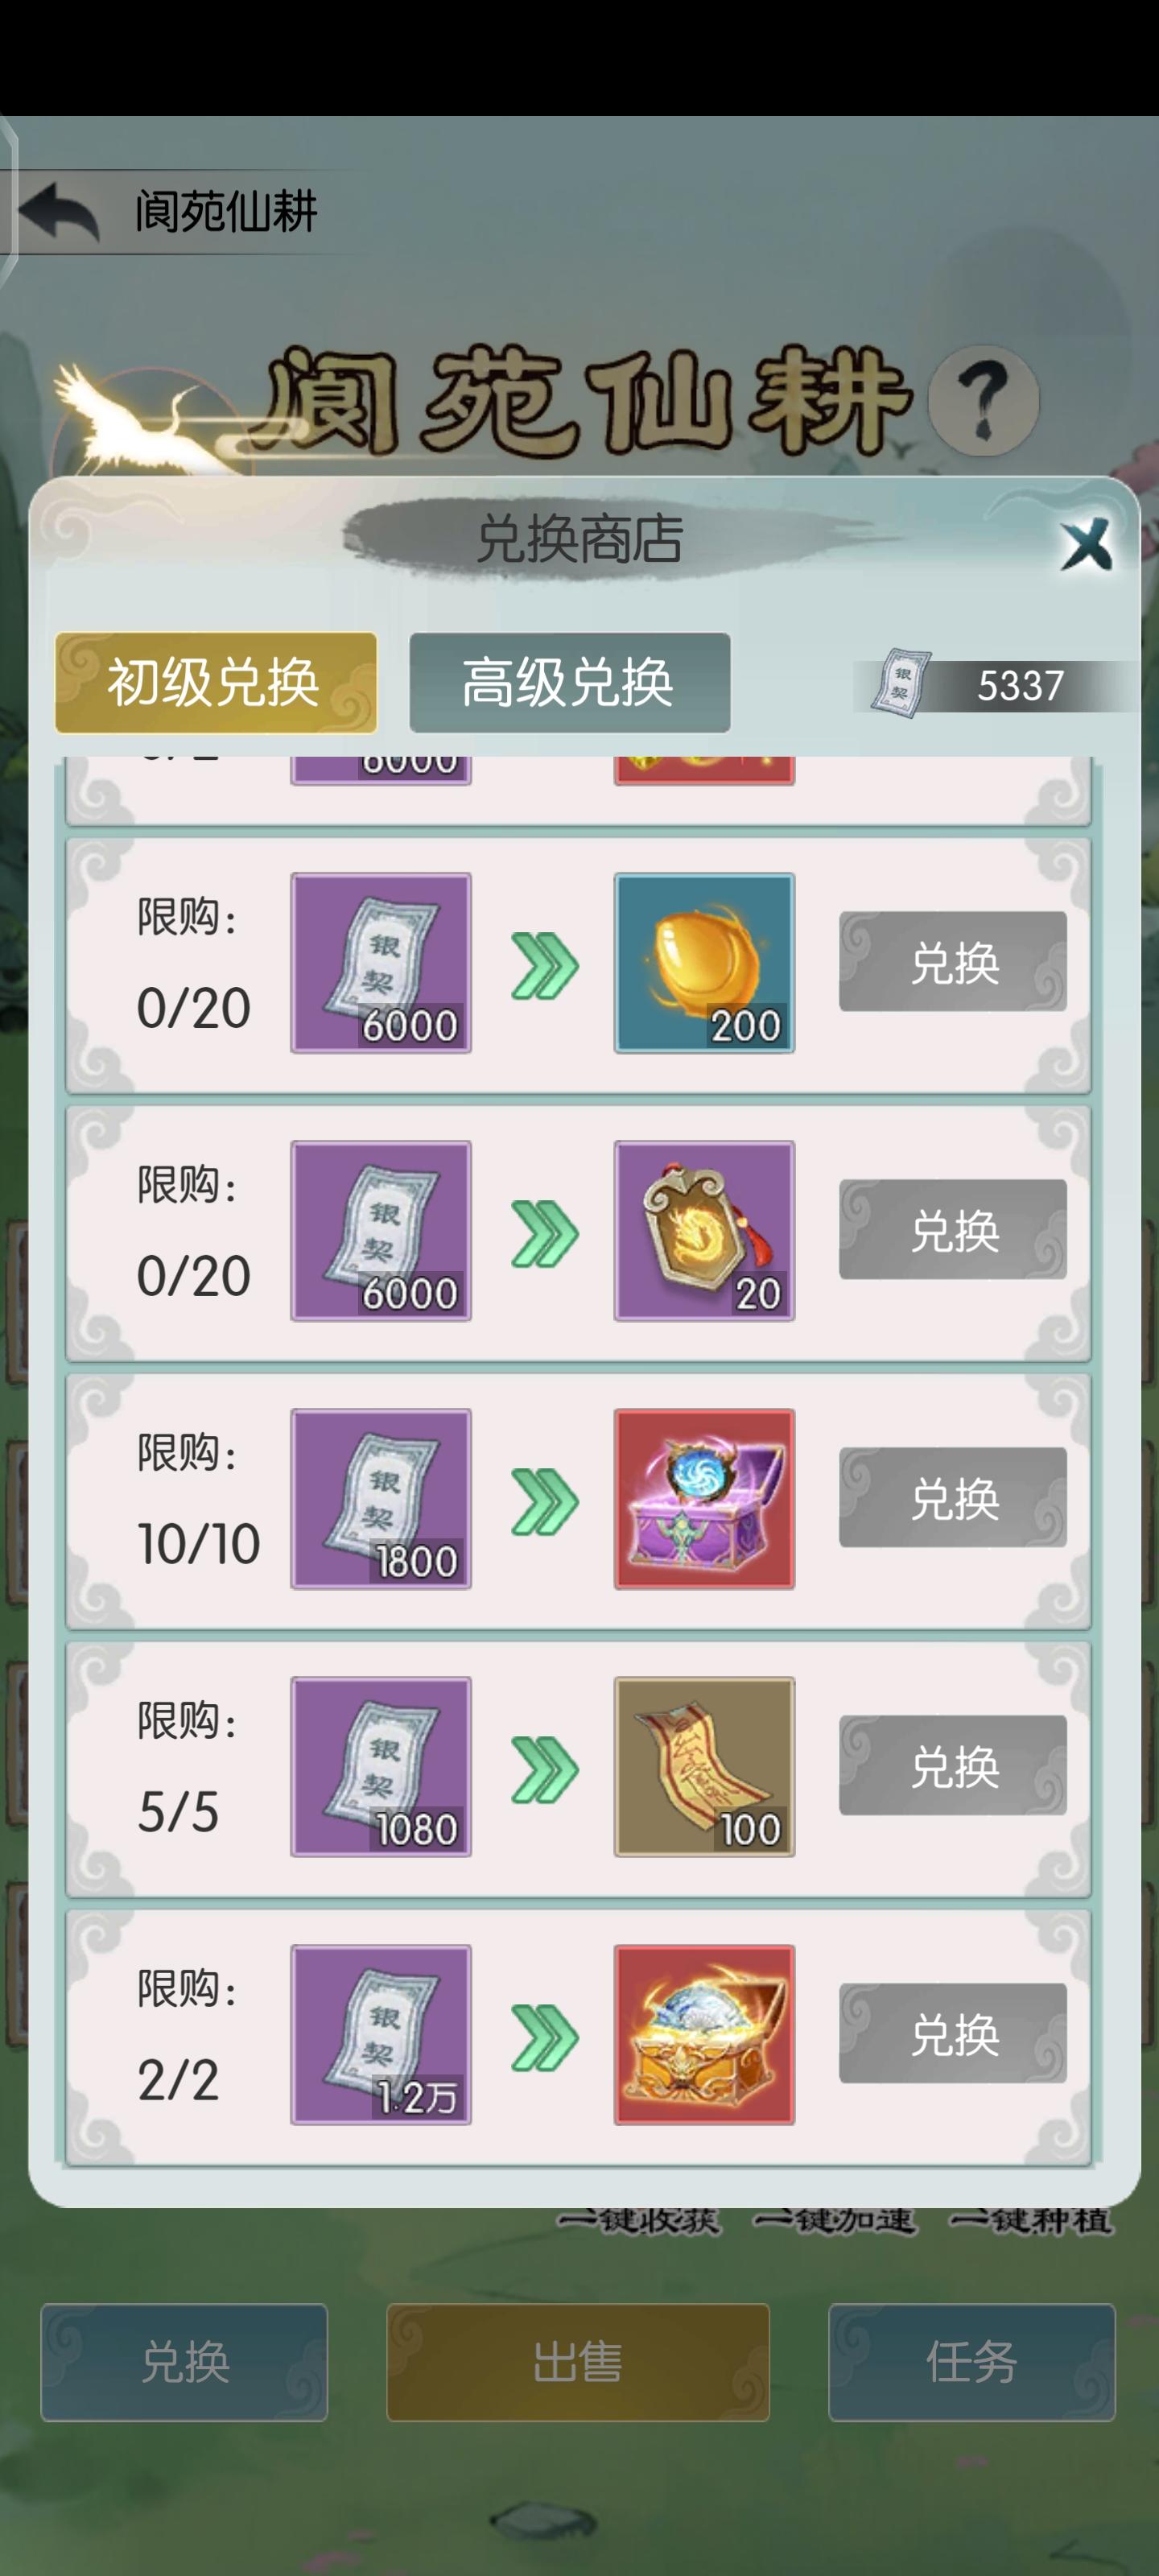Tap the bottom 出售 button
Screen dimensions: 1159x2576
coord(578,2363)
